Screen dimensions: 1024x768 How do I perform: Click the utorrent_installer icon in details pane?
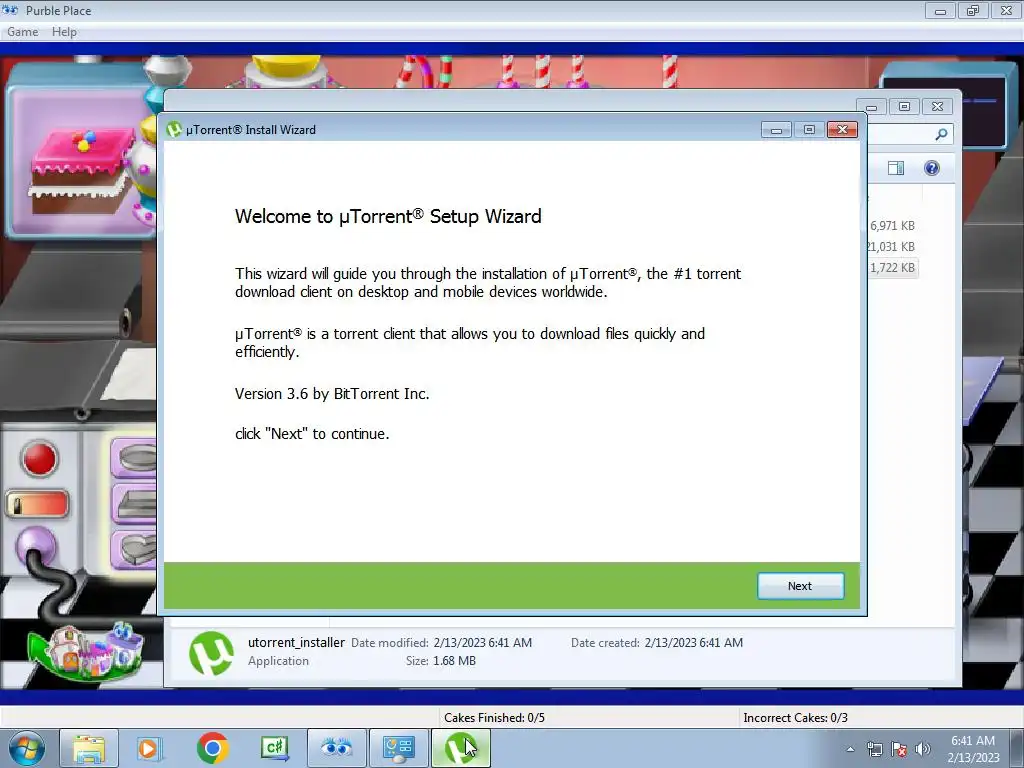click(211, 653)
